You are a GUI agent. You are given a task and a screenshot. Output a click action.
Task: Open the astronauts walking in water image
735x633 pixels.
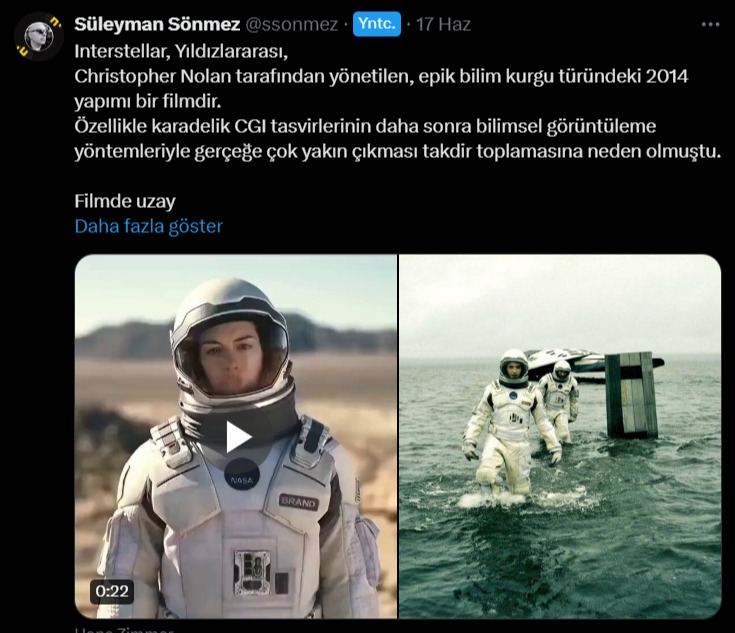pos(560,436)
